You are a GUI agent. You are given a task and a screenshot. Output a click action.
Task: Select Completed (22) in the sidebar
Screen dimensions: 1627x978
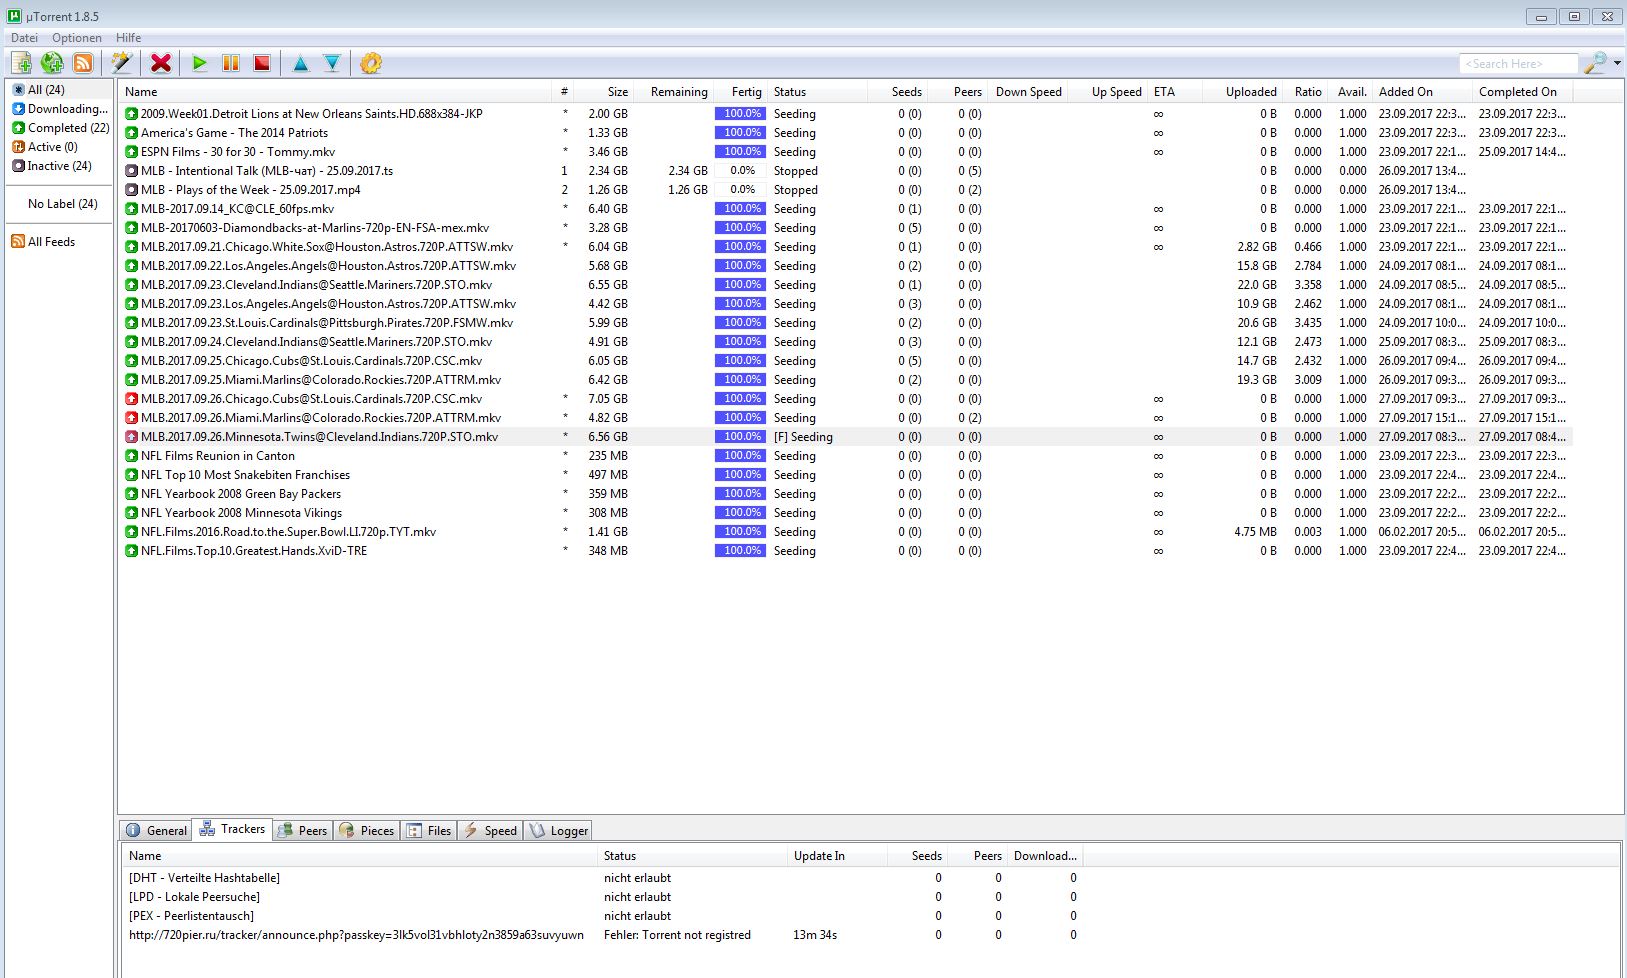[60, 128]
